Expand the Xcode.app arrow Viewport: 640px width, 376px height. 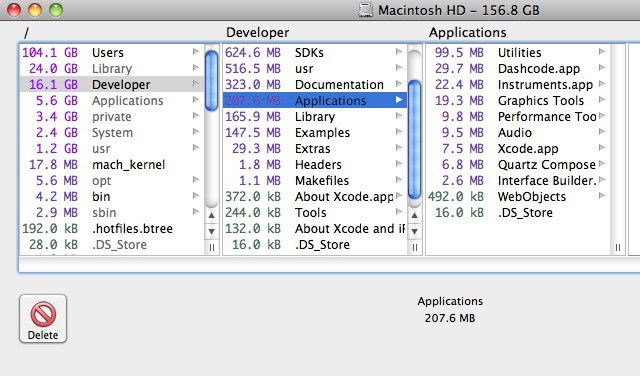click(x=602, y=148)
